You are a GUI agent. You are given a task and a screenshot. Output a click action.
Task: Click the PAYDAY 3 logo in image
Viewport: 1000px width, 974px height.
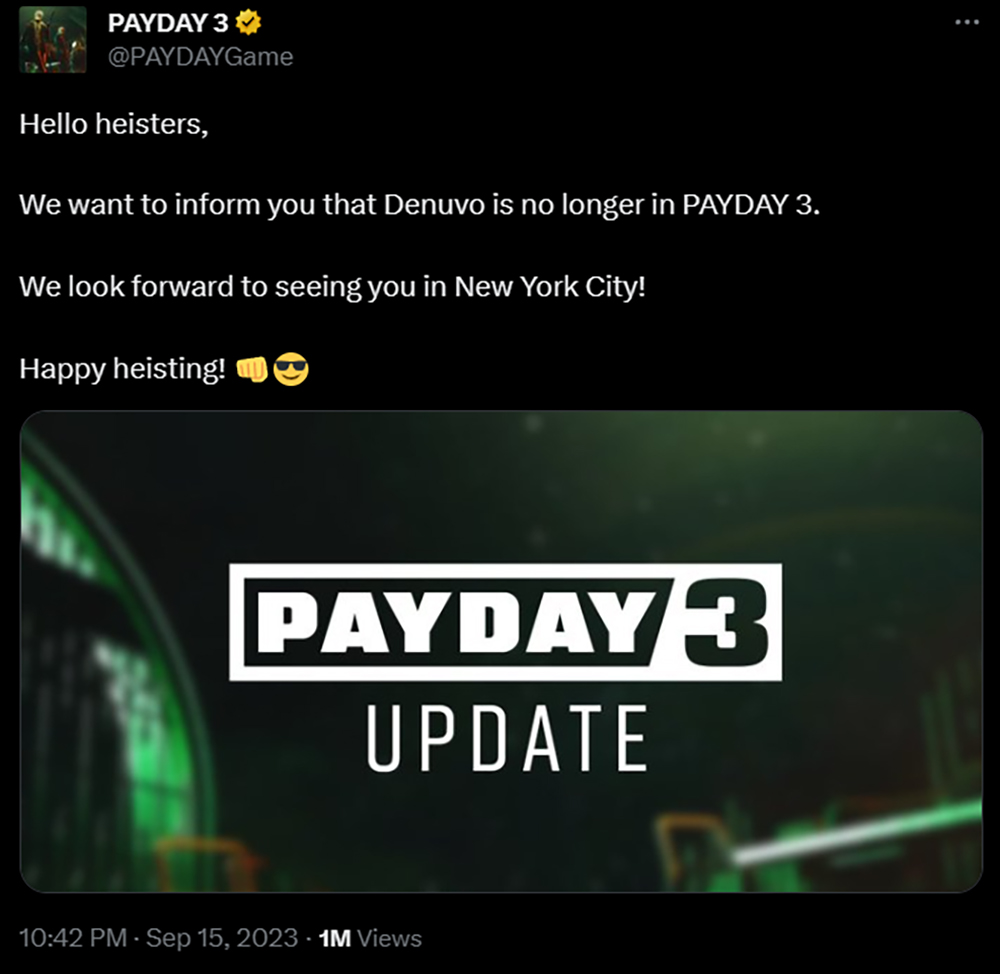(x=505, y=622)
